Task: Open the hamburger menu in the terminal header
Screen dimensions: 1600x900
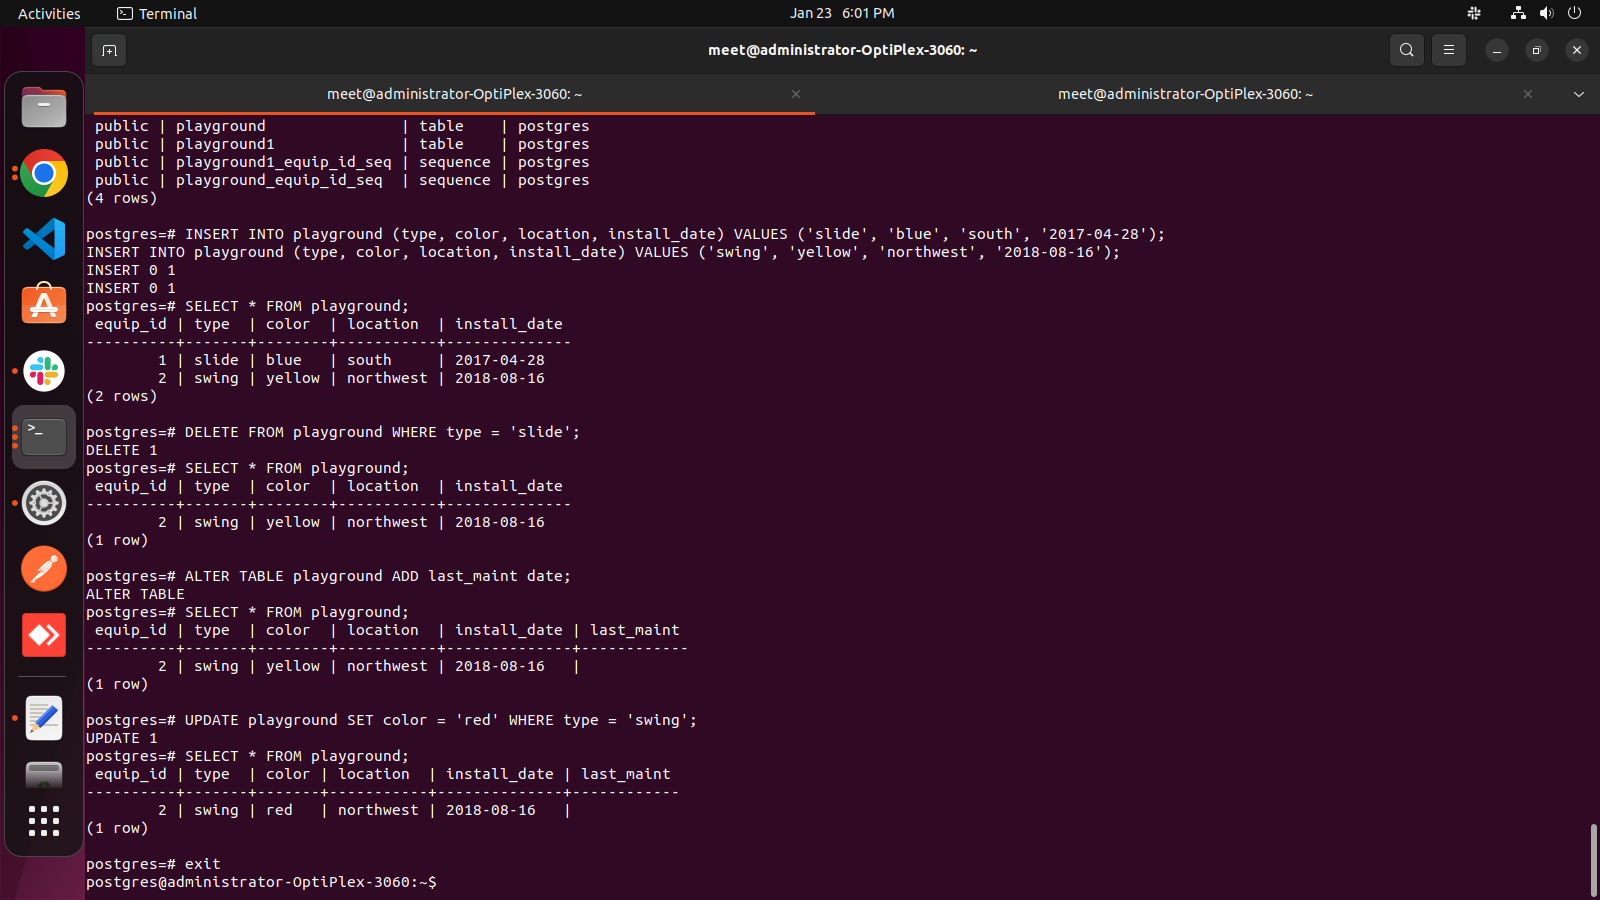Action: (1448, 49)
